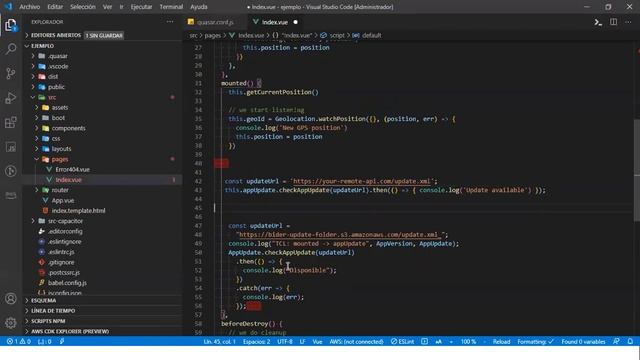Collapse the EJEMPLO project root
The image size is (640, 360).
(42, 46)
